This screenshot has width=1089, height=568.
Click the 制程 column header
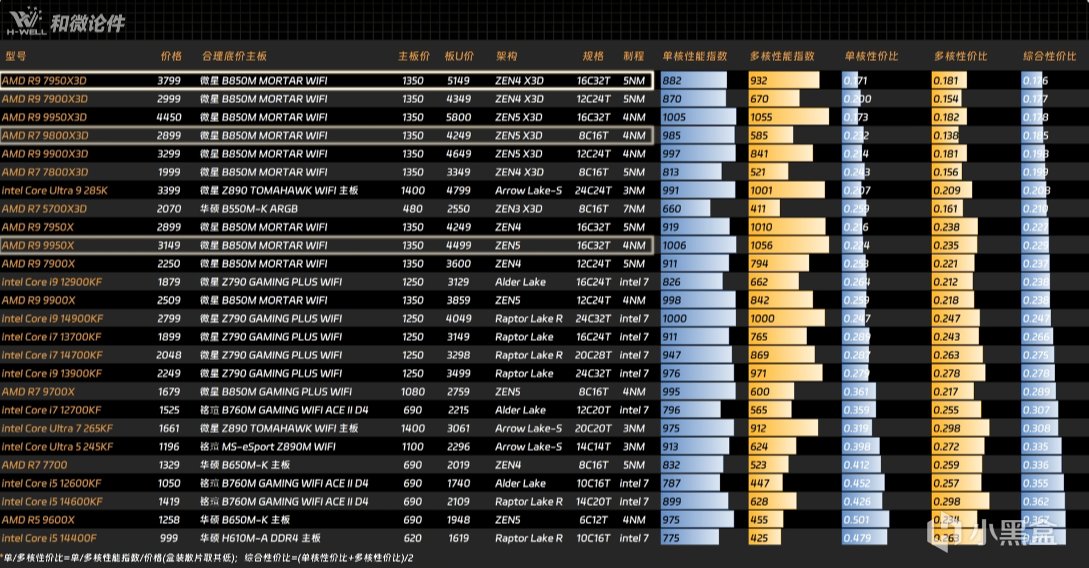tap(633, 56)
